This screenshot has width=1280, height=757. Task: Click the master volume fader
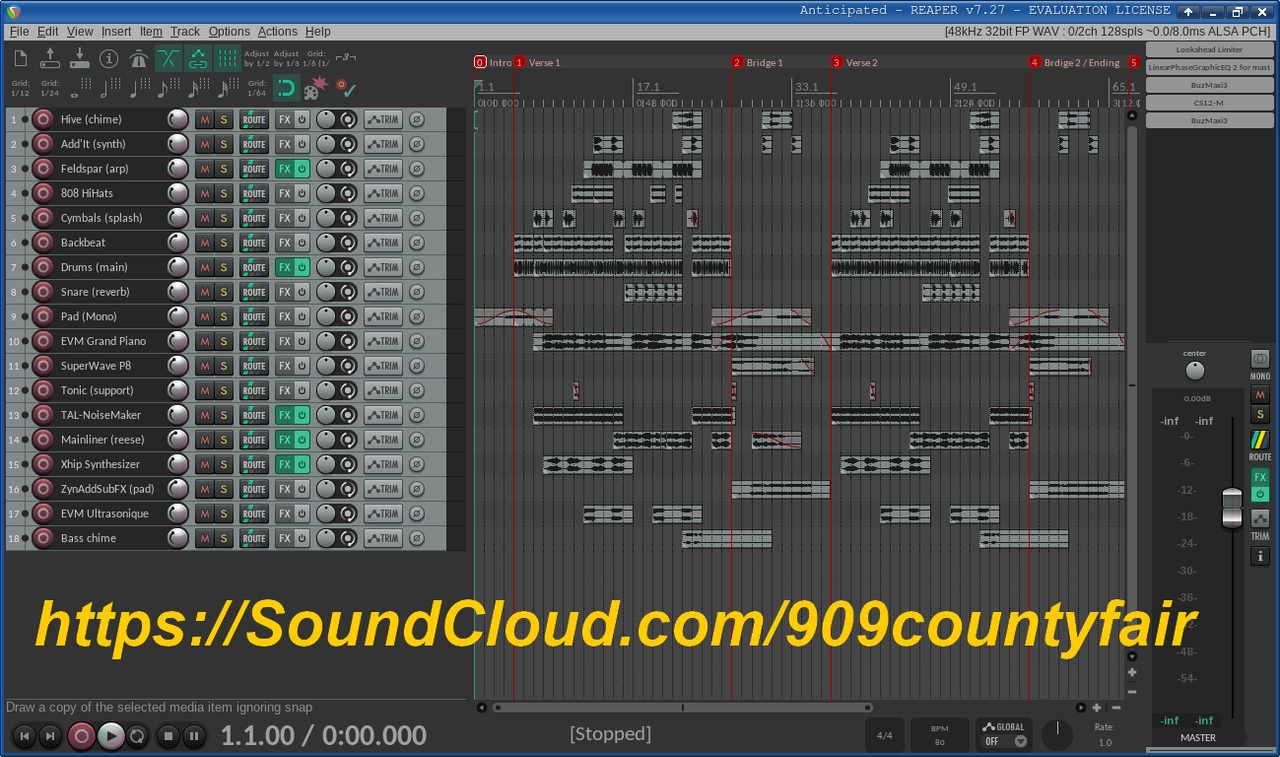point(1232,509)
